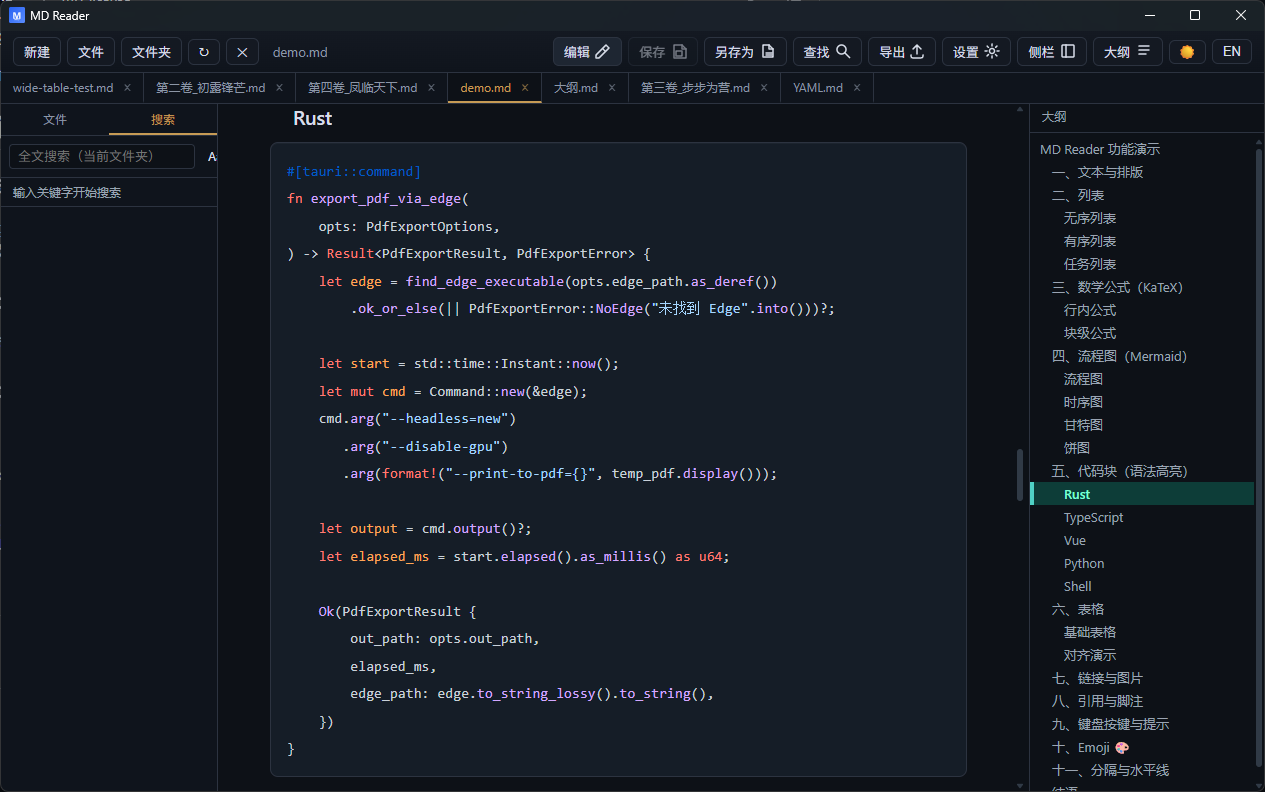
Task: Close the wide-table-test.md tab
Action: pyautogui.click(x=127, y=88)
